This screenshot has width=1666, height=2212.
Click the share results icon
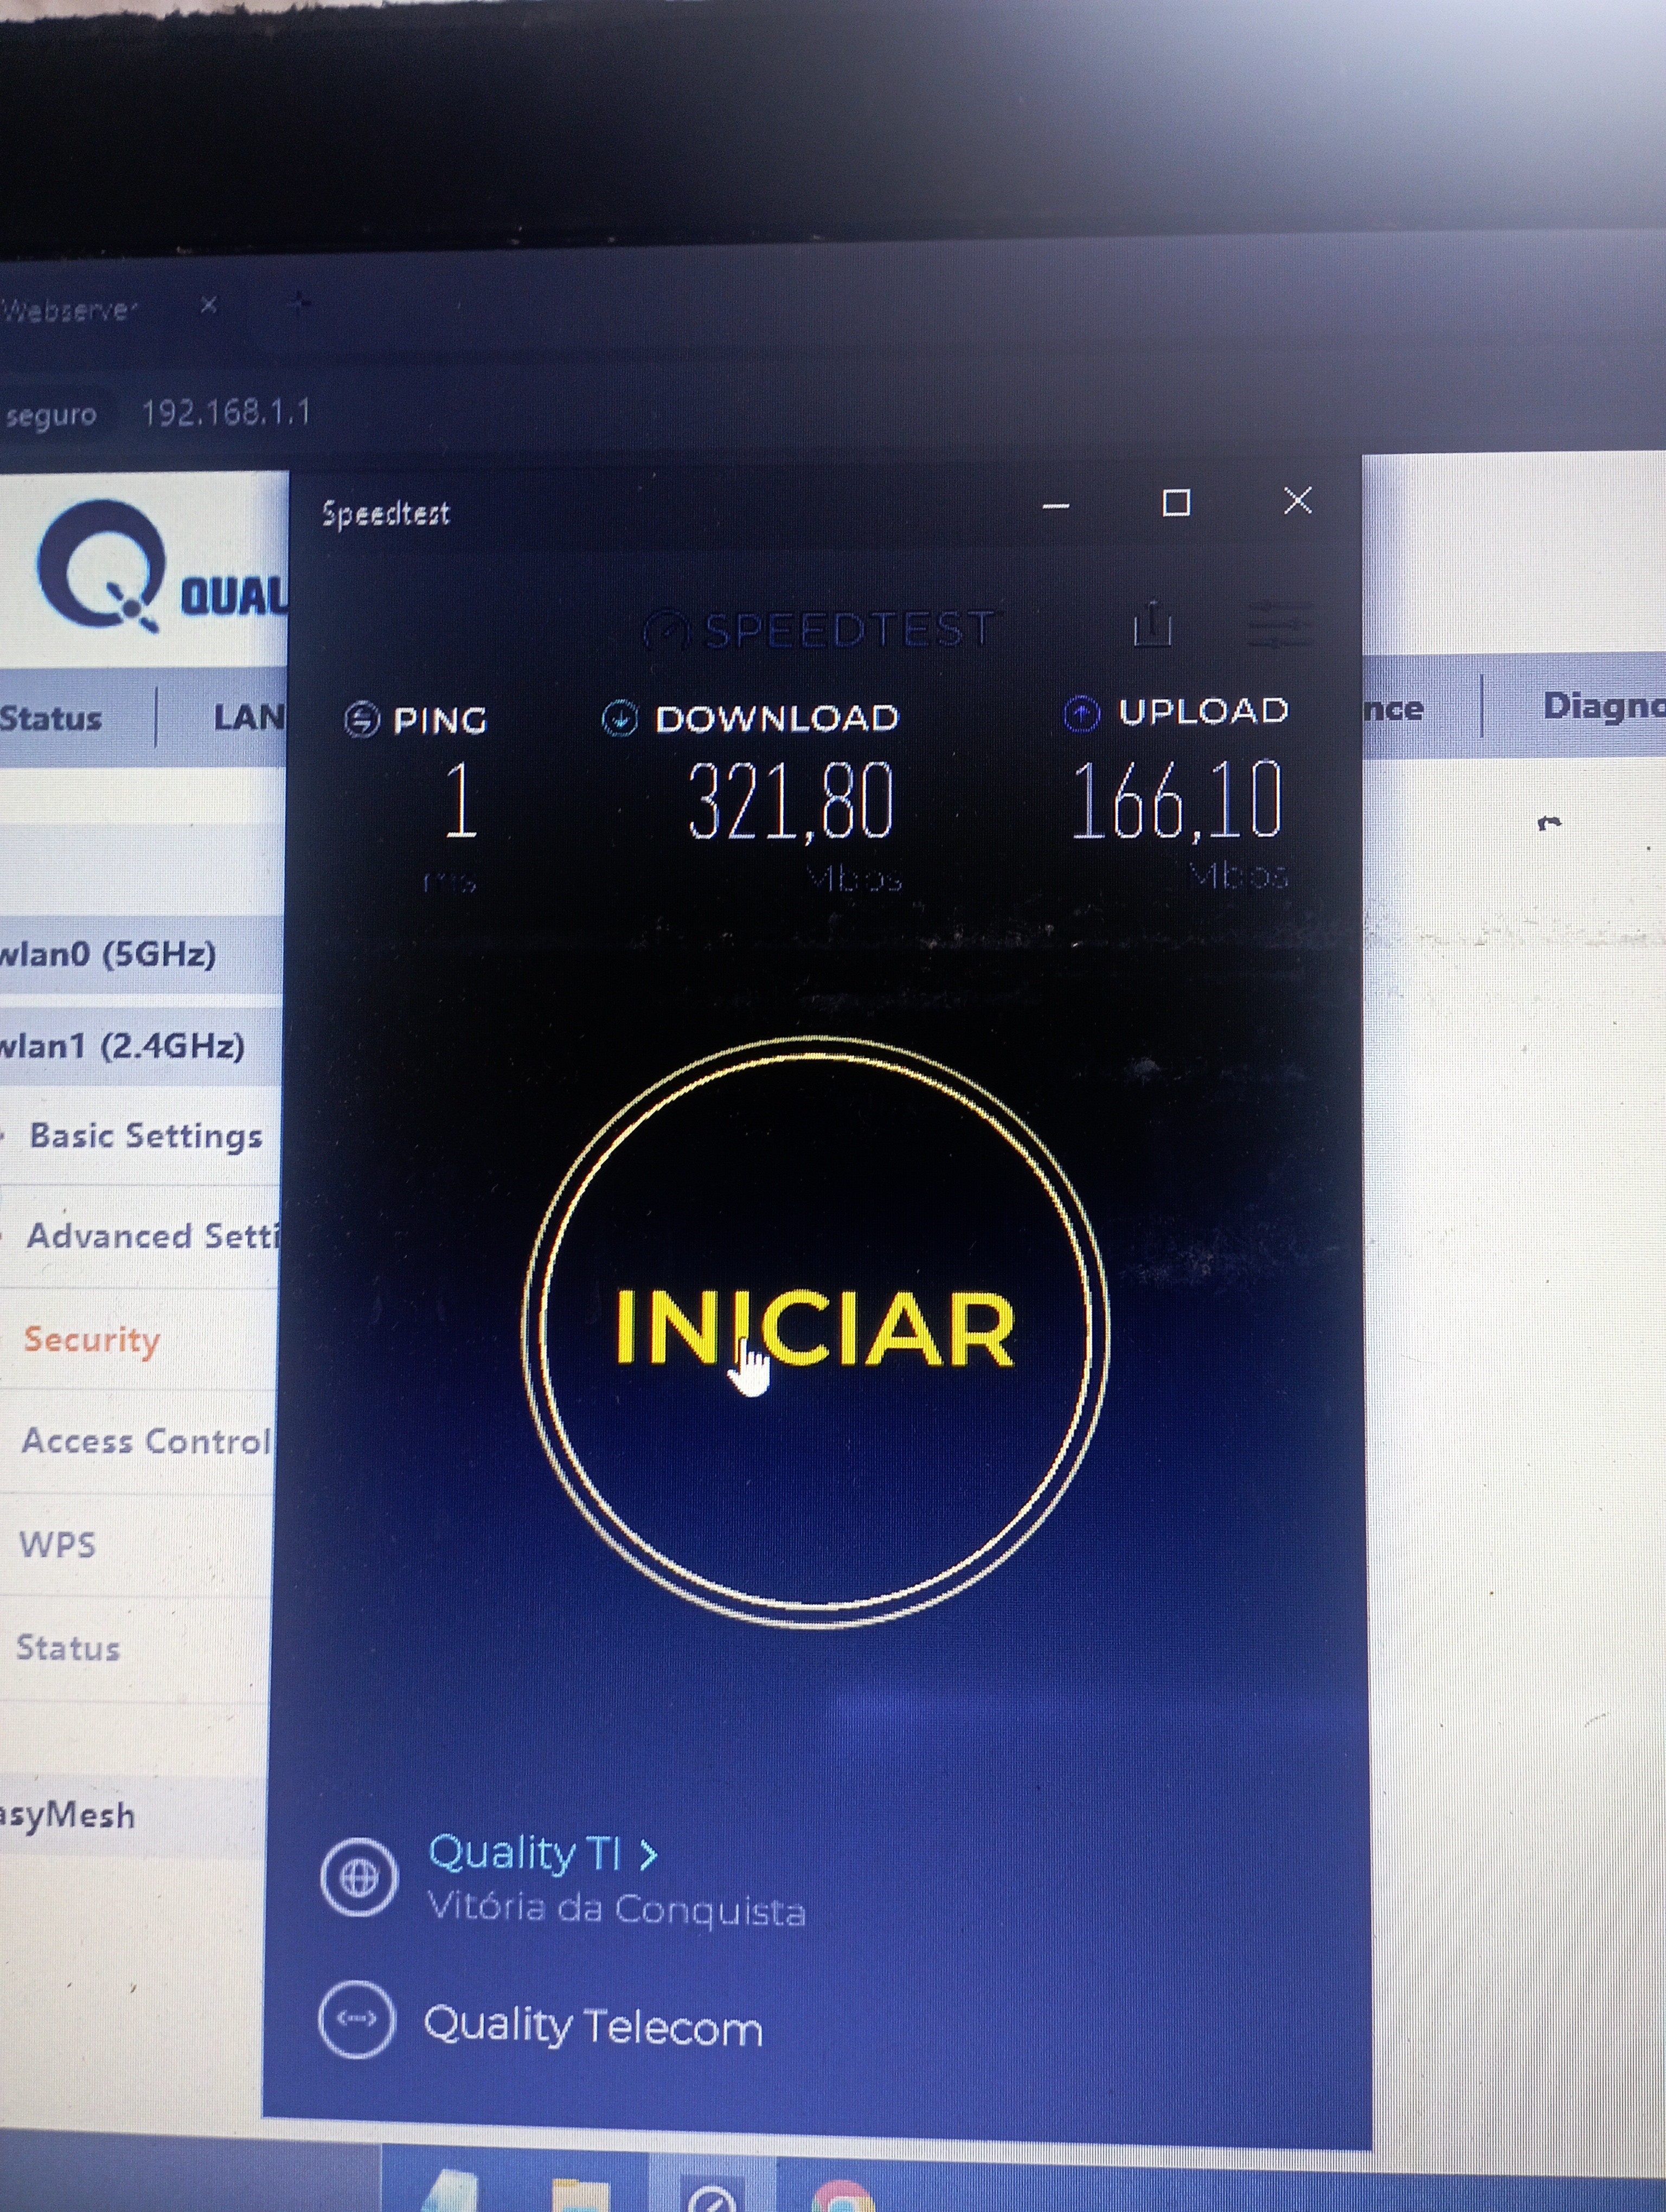[1152, 624]
